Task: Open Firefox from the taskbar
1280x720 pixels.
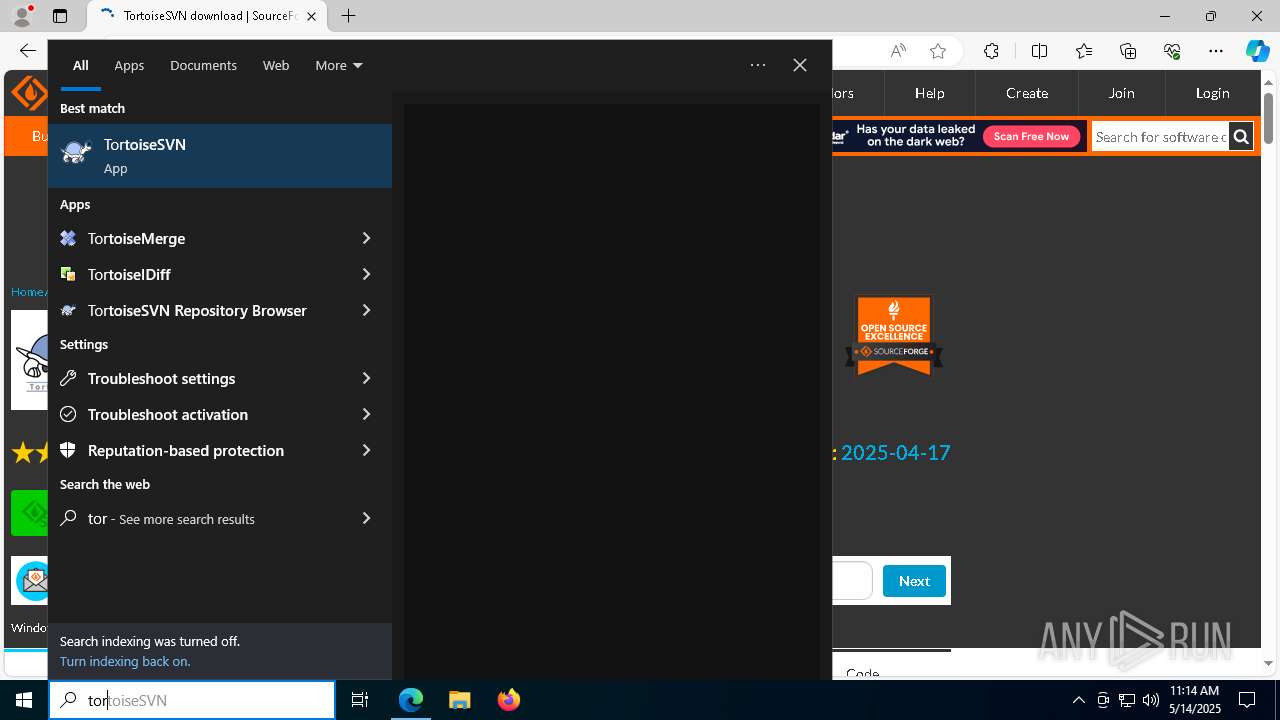Action: coord(509,700)
